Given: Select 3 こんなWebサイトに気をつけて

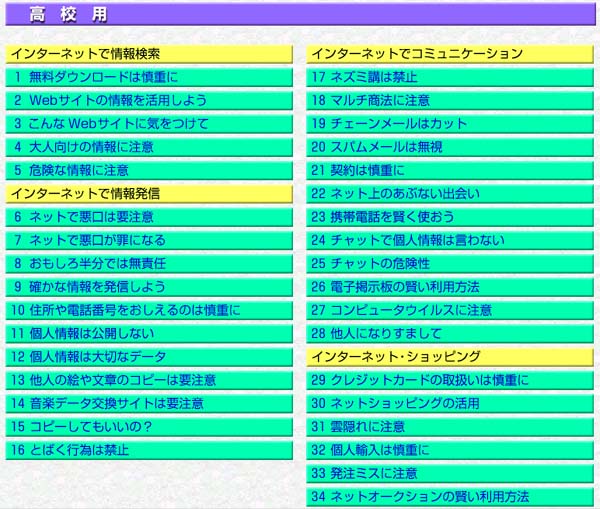Looking at the screenshot, I should click(x=111, y=124).
